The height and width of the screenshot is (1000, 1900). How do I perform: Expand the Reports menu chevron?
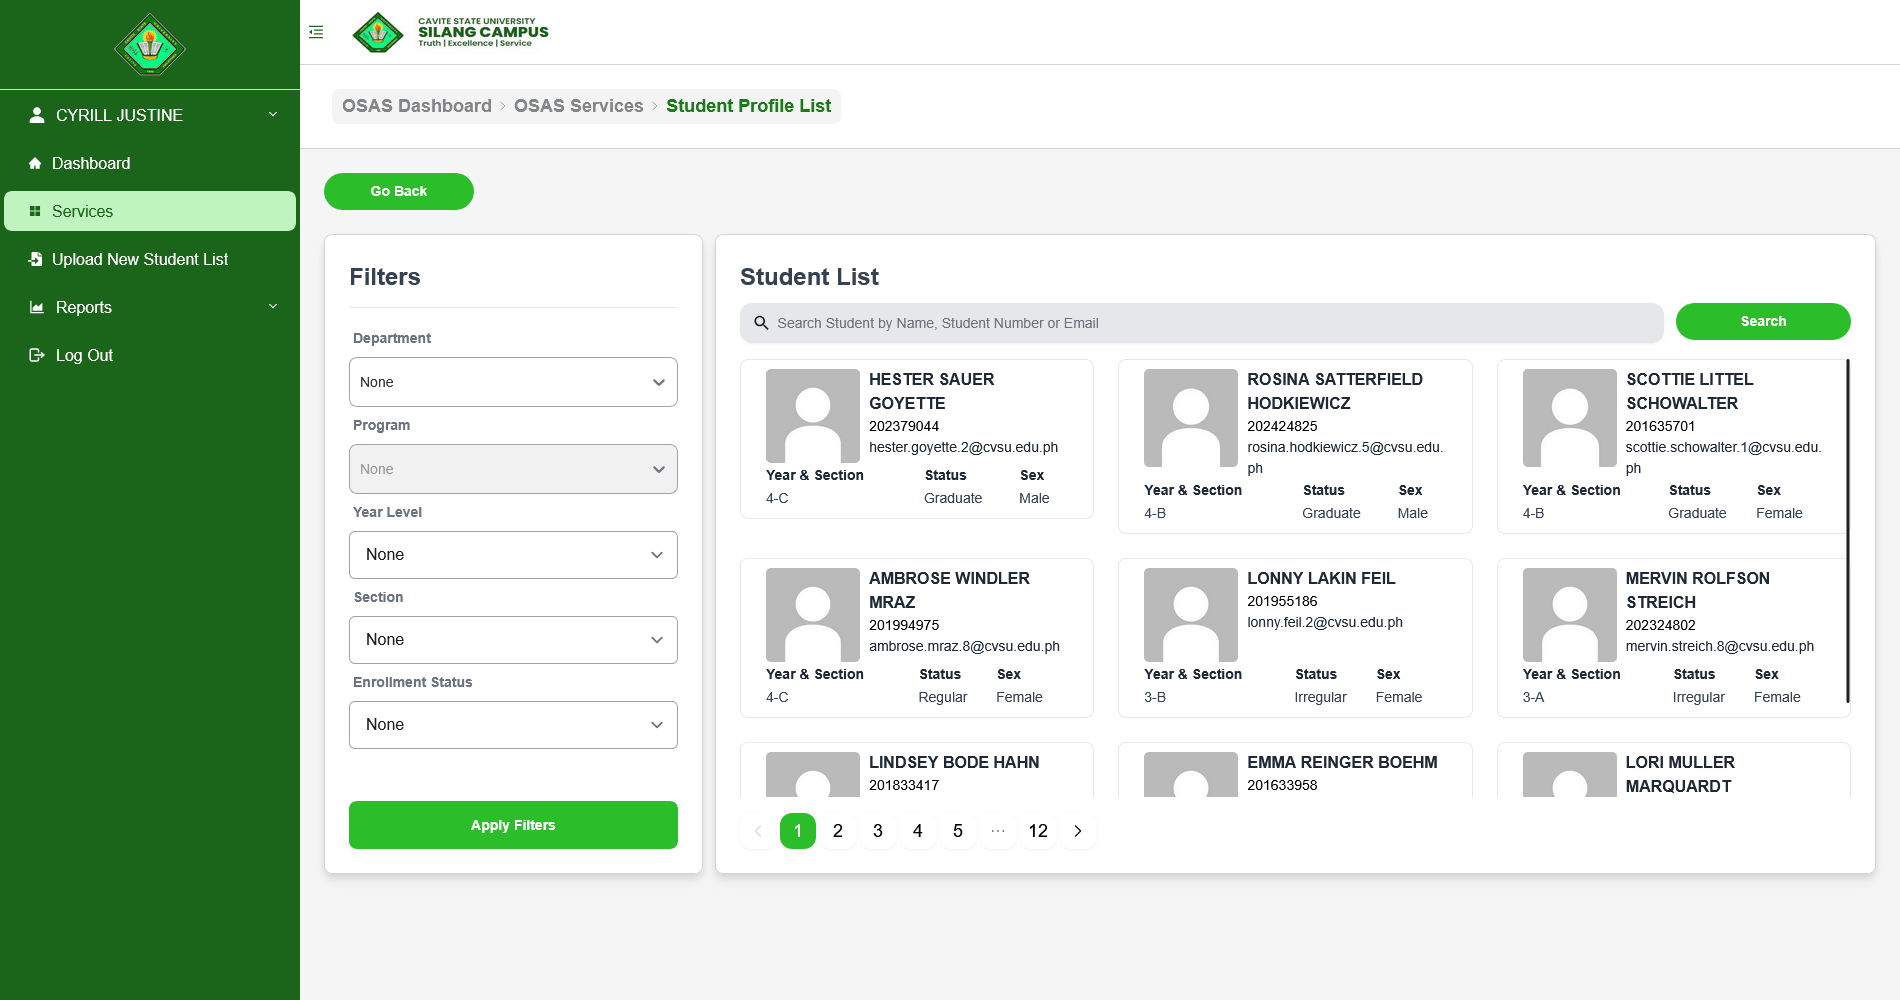click(x=273, y=307)
